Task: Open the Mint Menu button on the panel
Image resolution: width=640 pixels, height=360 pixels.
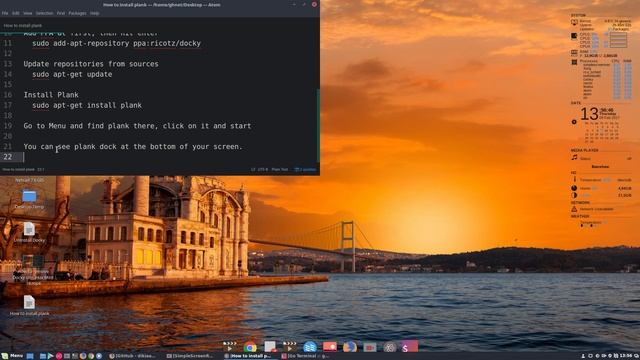Action: pyautogui.click(x=12, y=356)
